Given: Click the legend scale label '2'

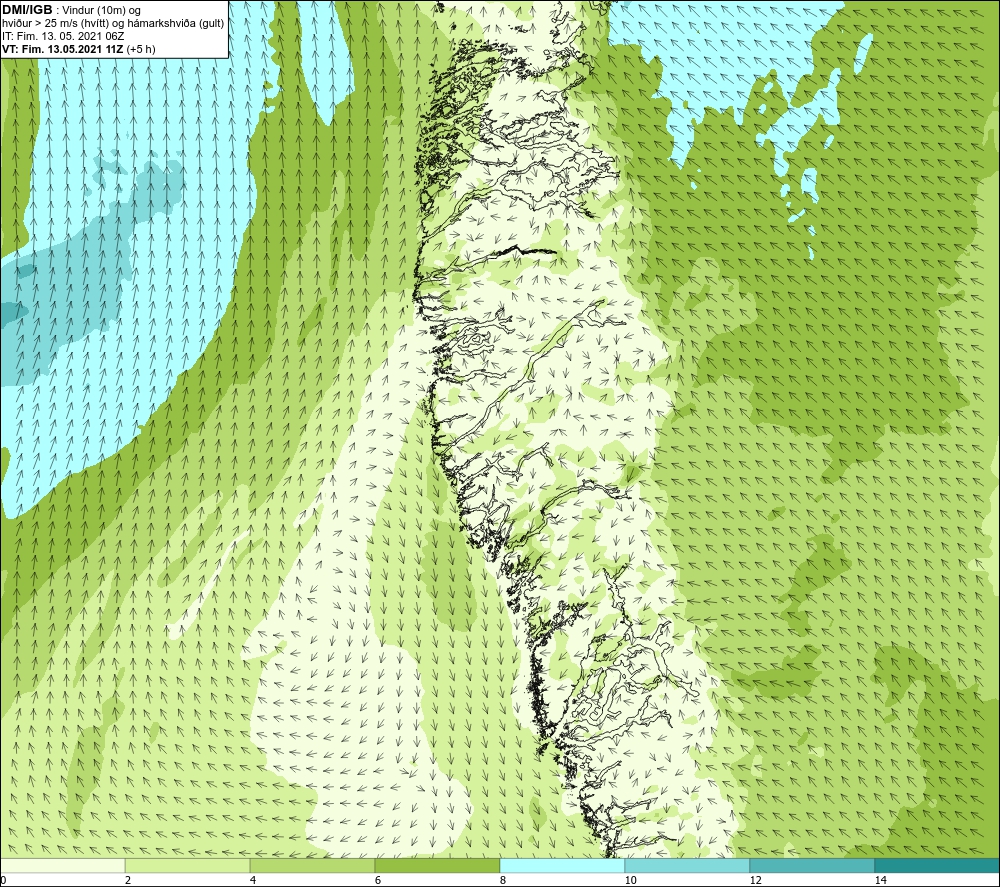Looking at the screenshot, I should coord(128,881).
